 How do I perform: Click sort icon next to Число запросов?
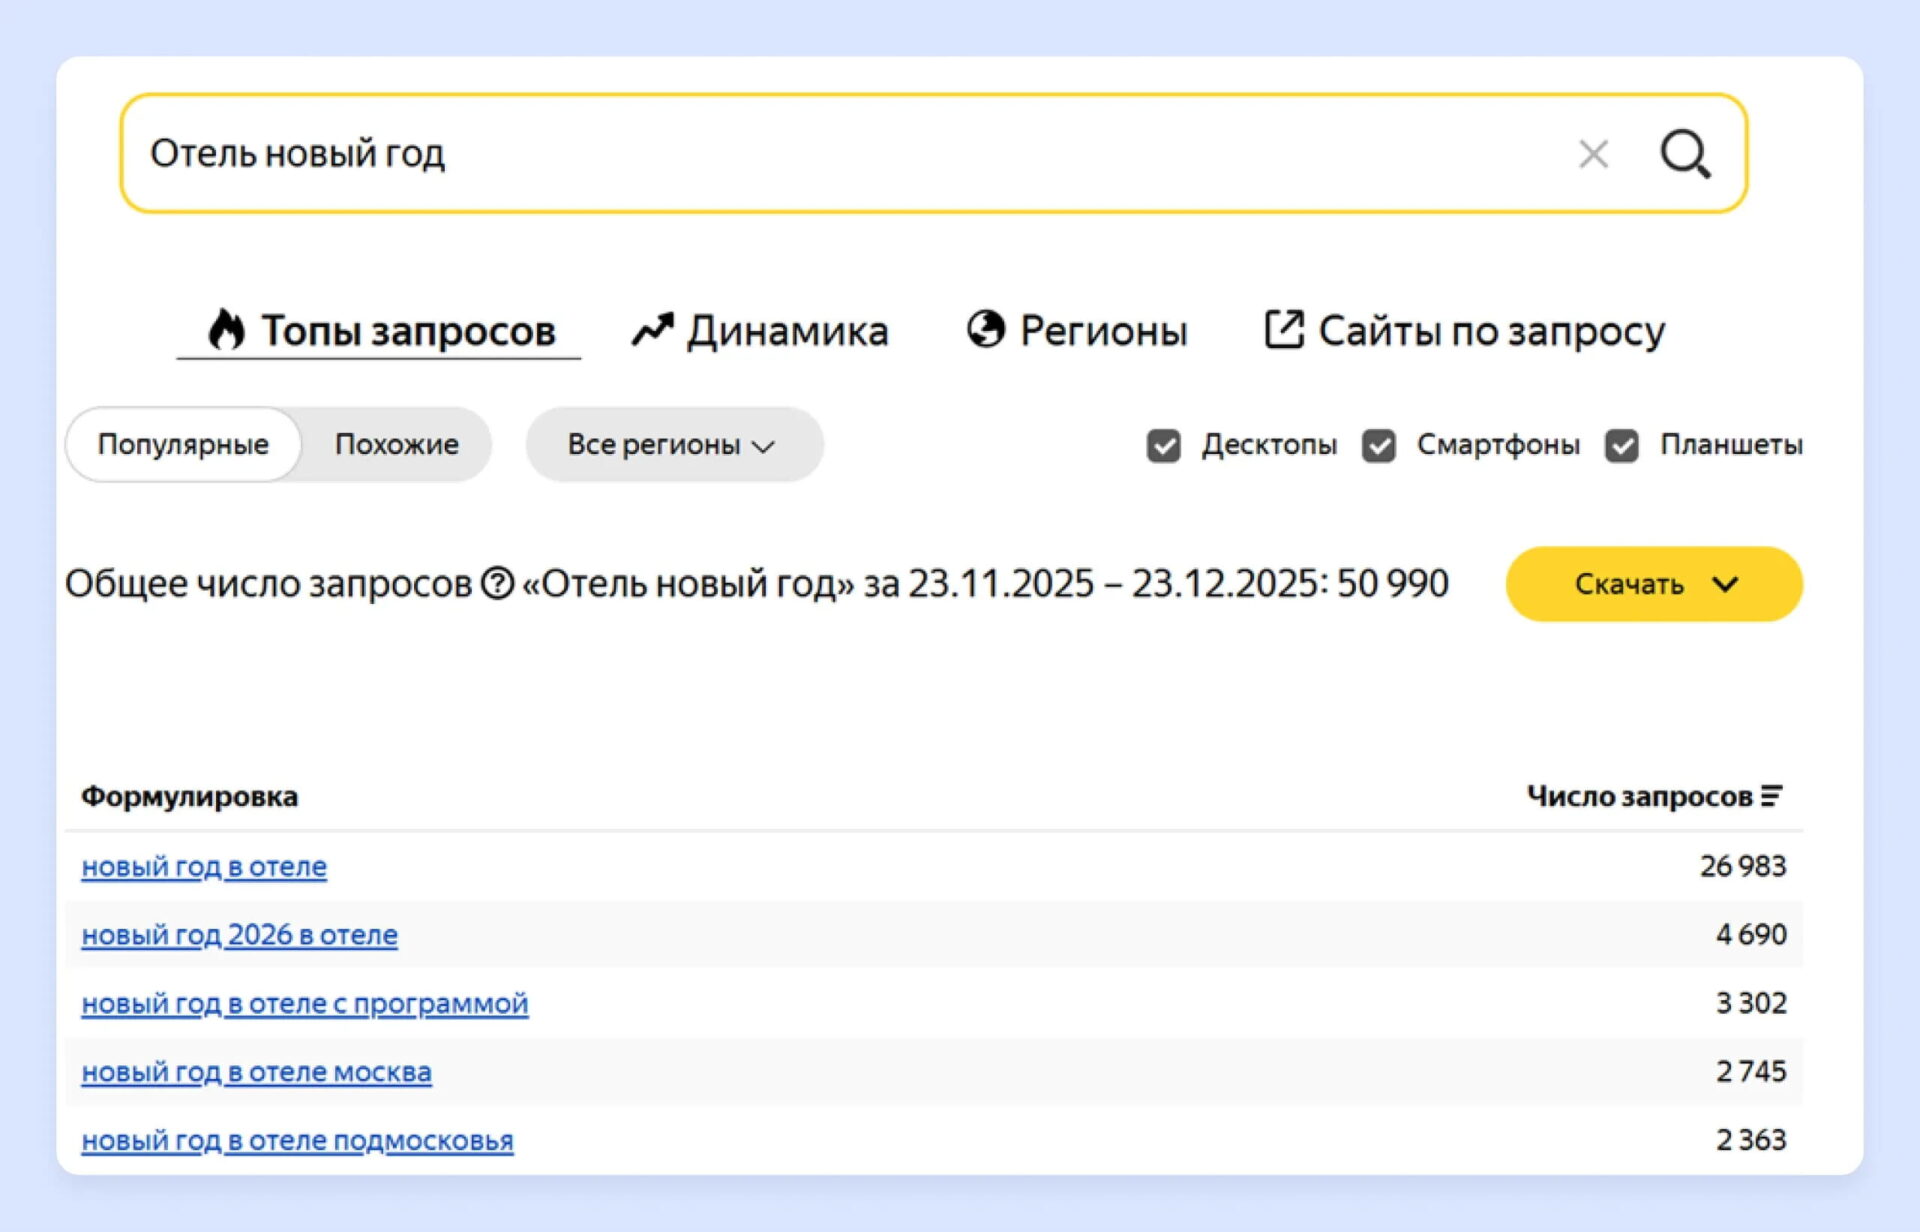(x=1772, y=796)
